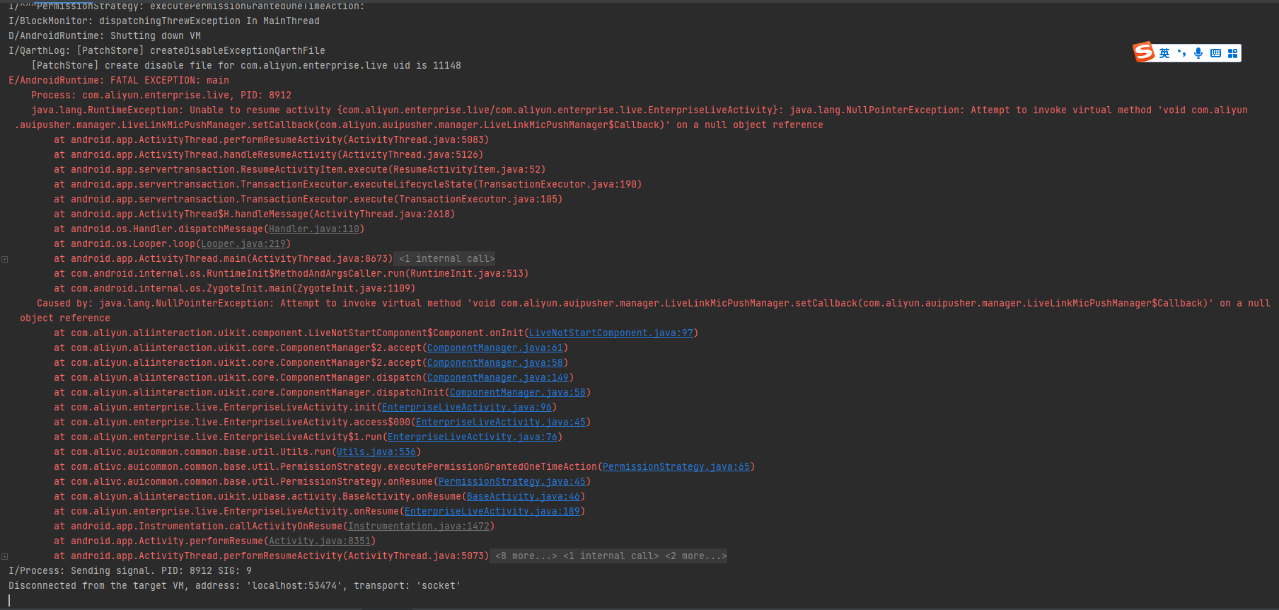Viewport: 1279px width, 610px height.
Task: Click the 'TransactionExecutor.executeLifecycleState' stack line
Action: pyautogui.click(x=347, y=185)
